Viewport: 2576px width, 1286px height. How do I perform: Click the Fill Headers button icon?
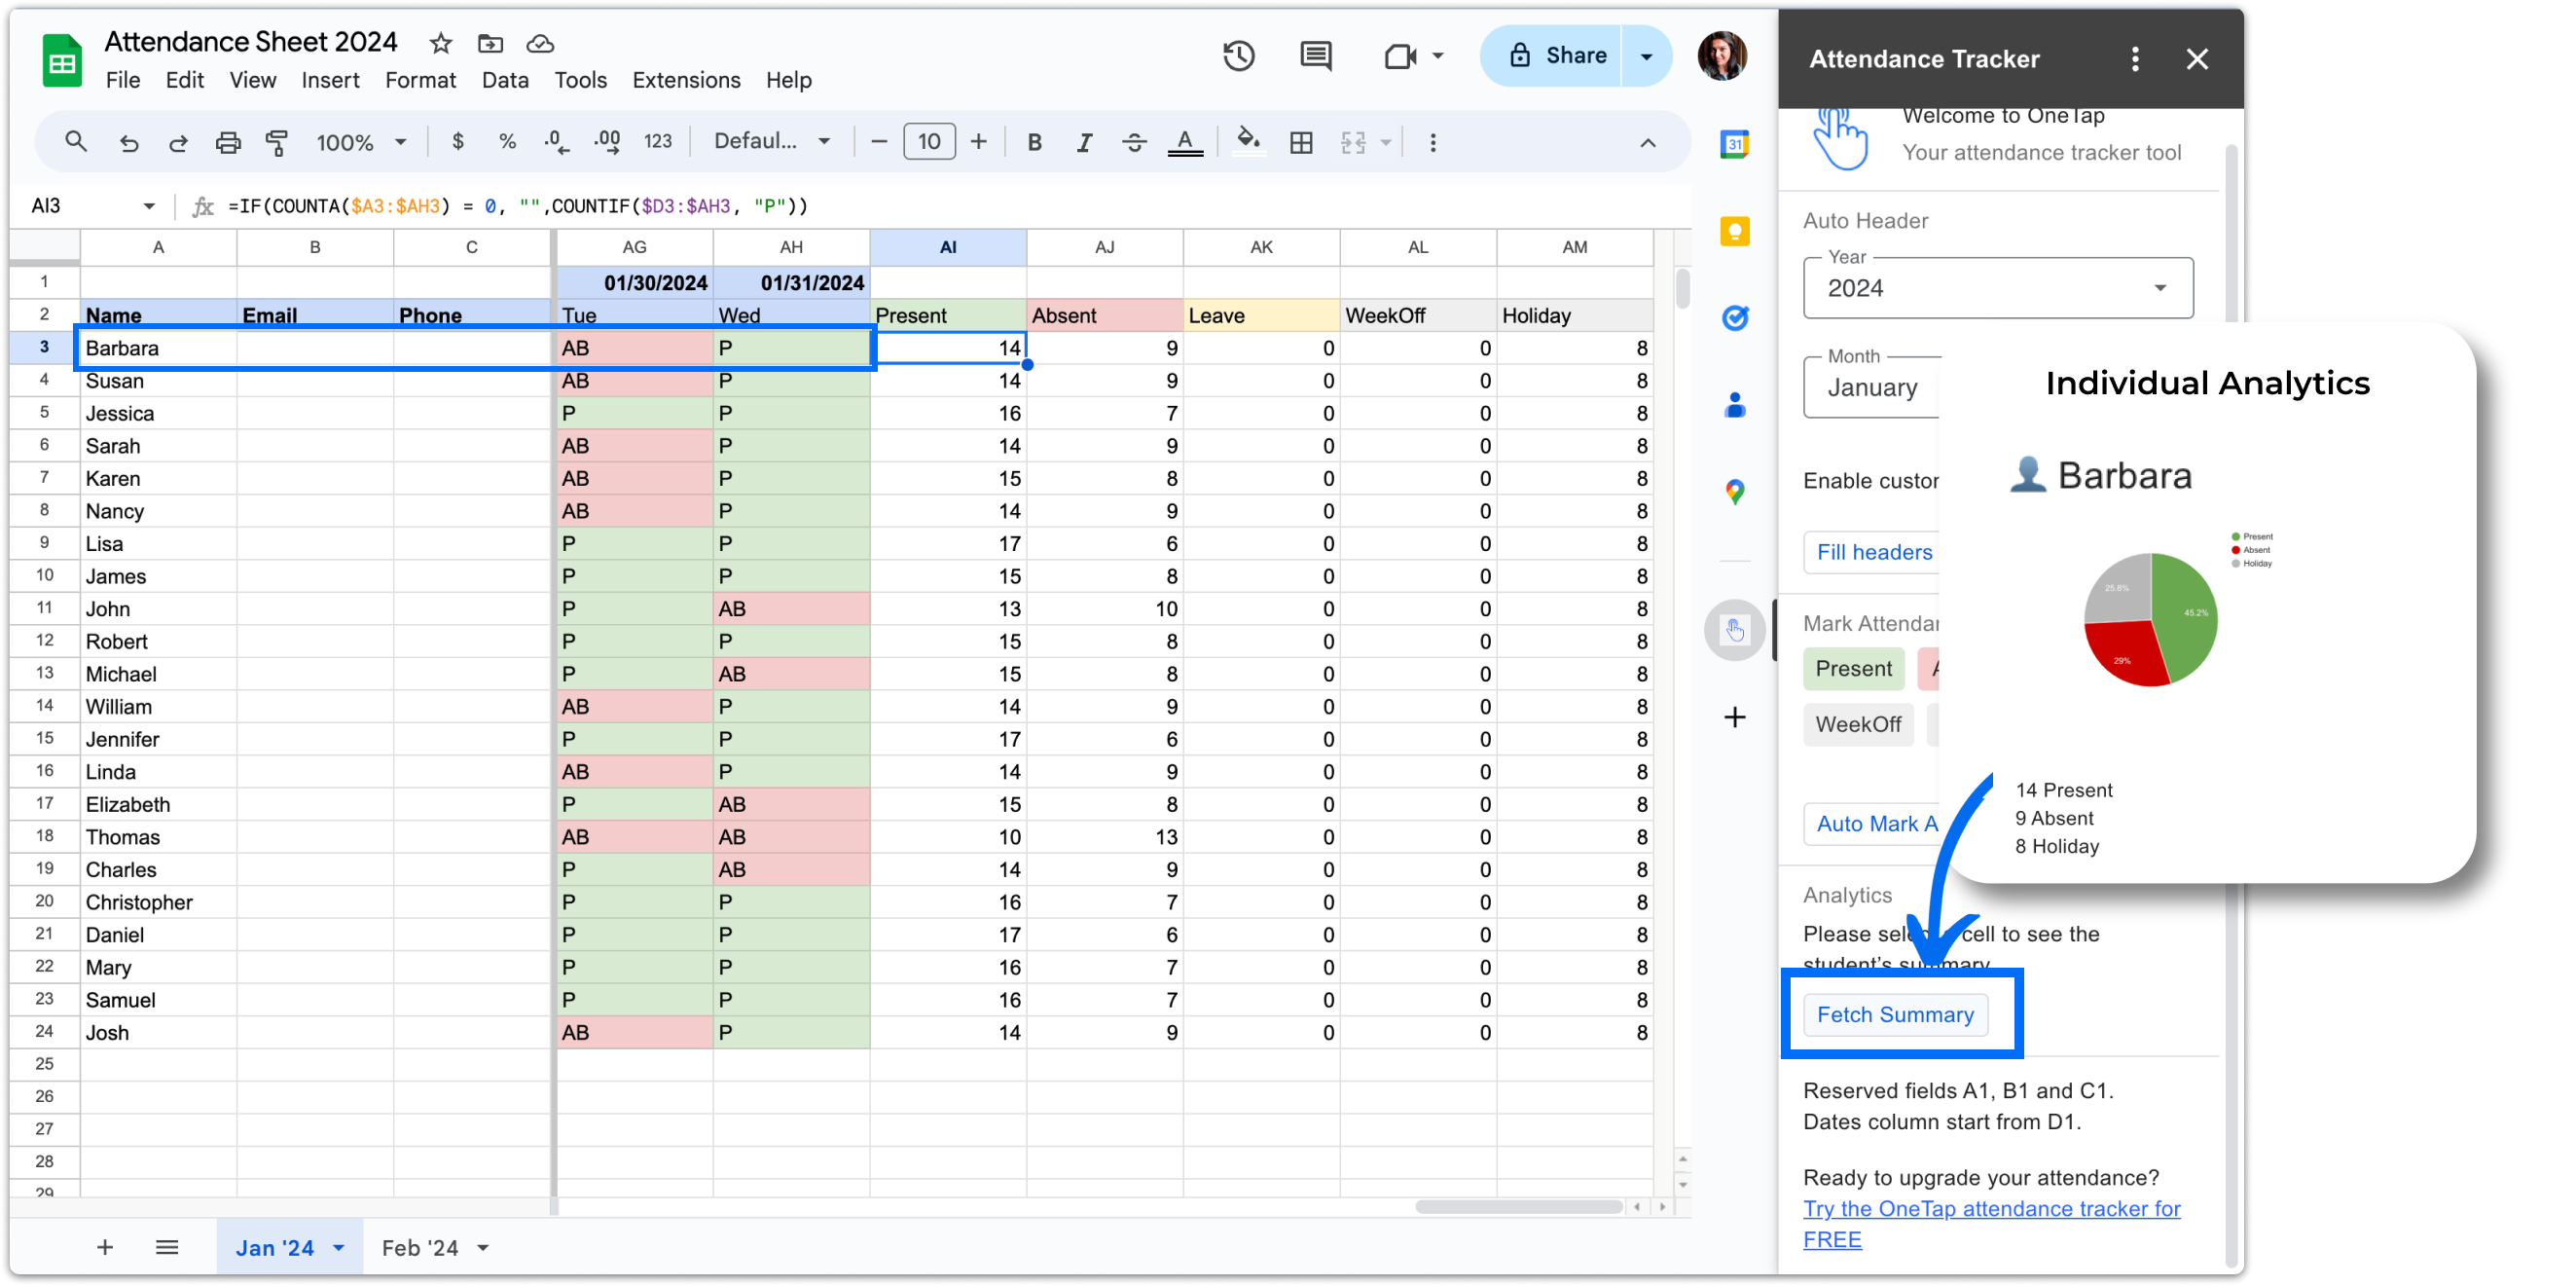click(1874, 552)
